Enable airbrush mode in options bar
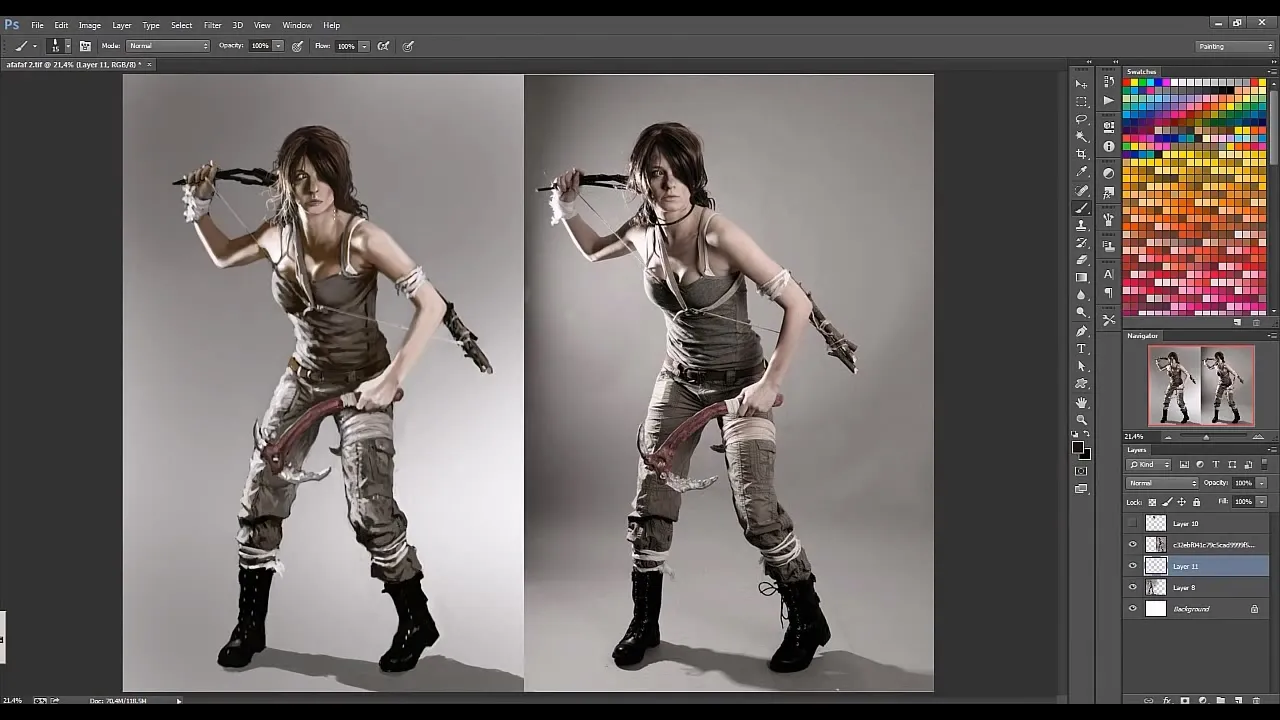Screen dimensions: 1280x720 pos(383,46)
